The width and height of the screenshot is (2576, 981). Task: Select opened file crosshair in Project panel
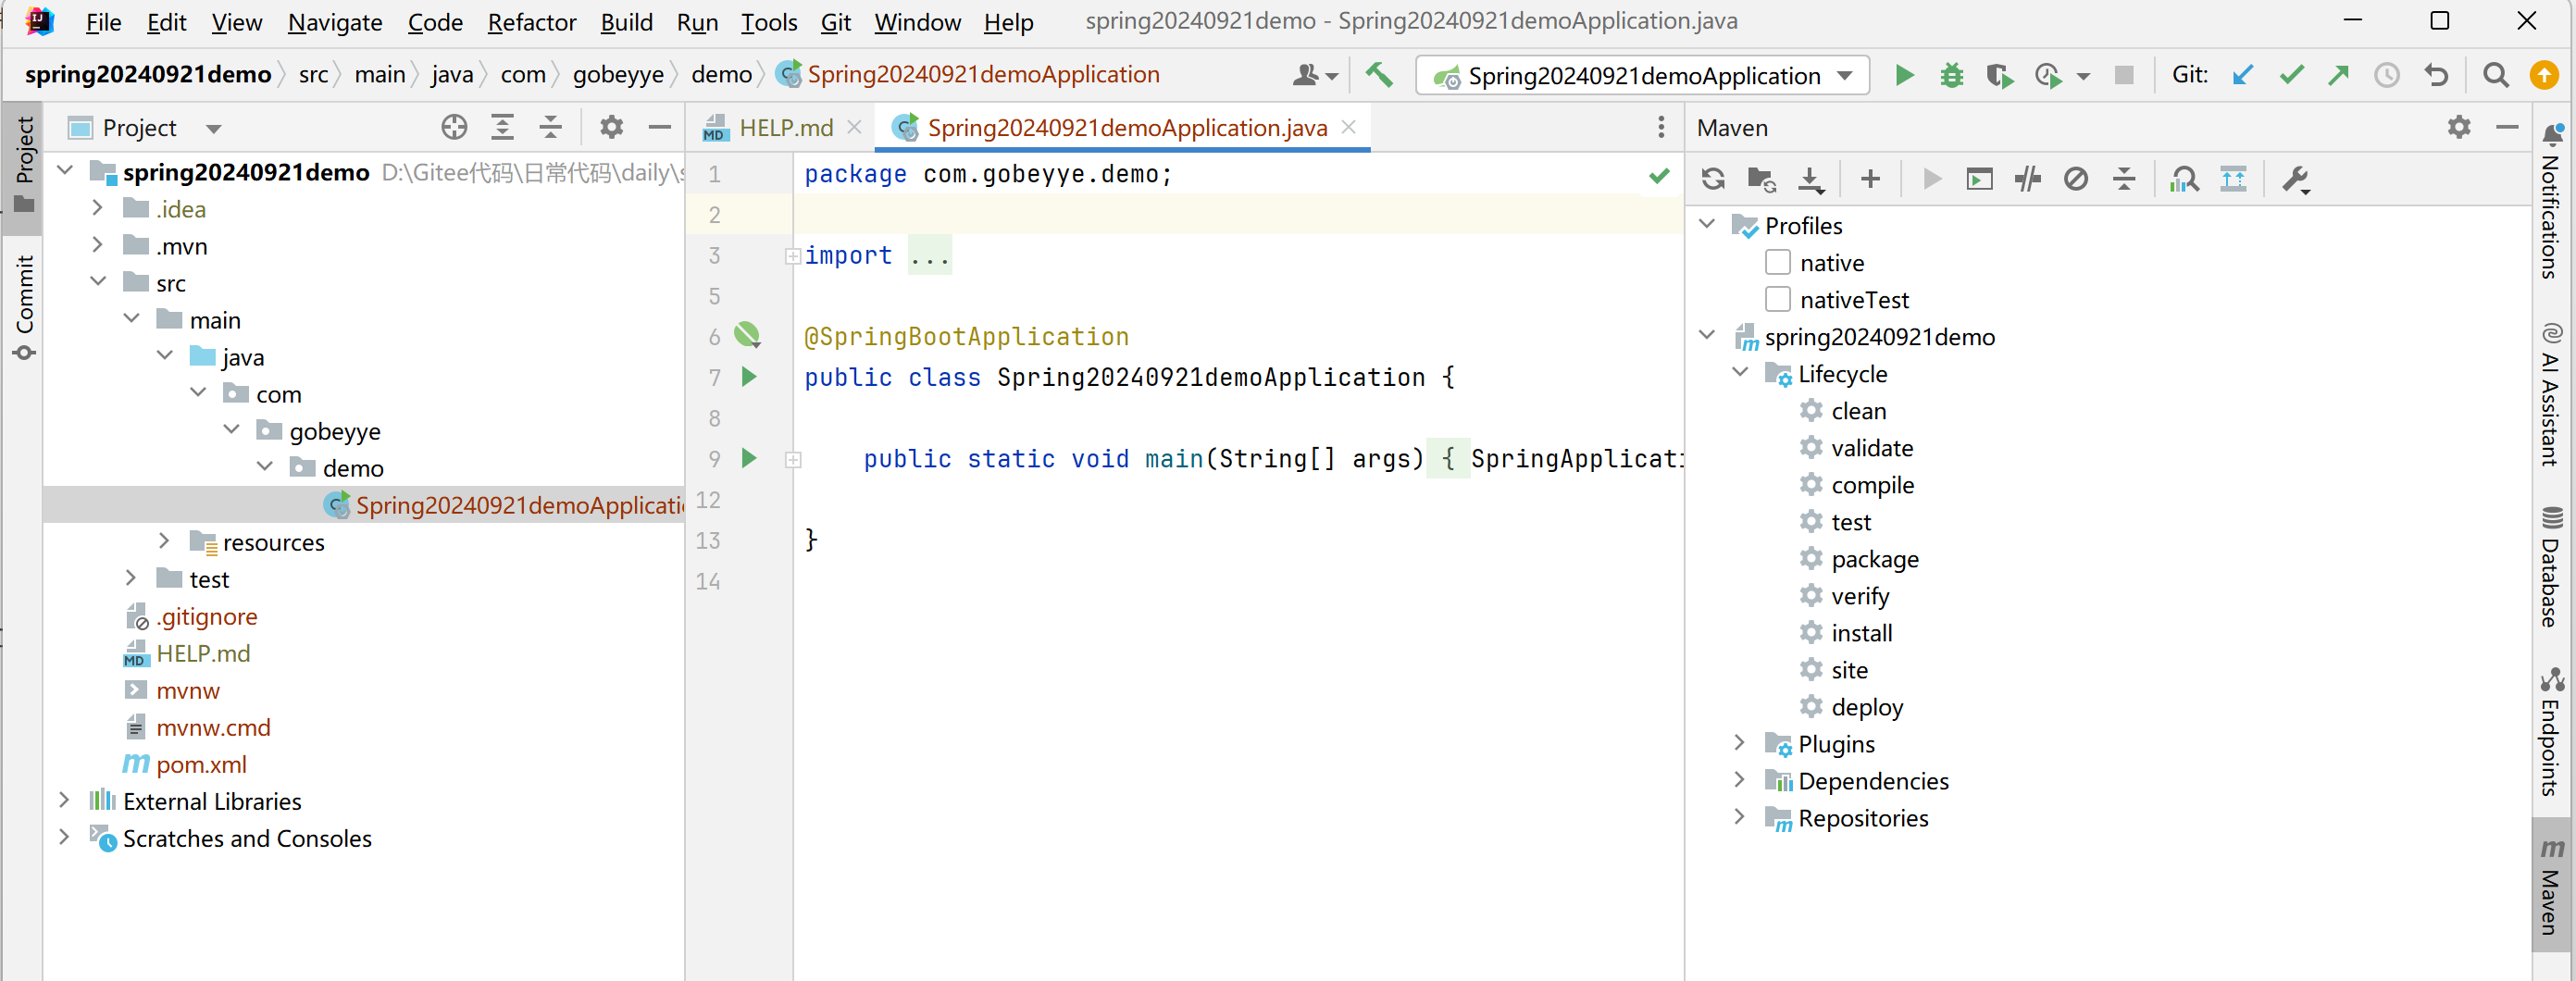454,127
